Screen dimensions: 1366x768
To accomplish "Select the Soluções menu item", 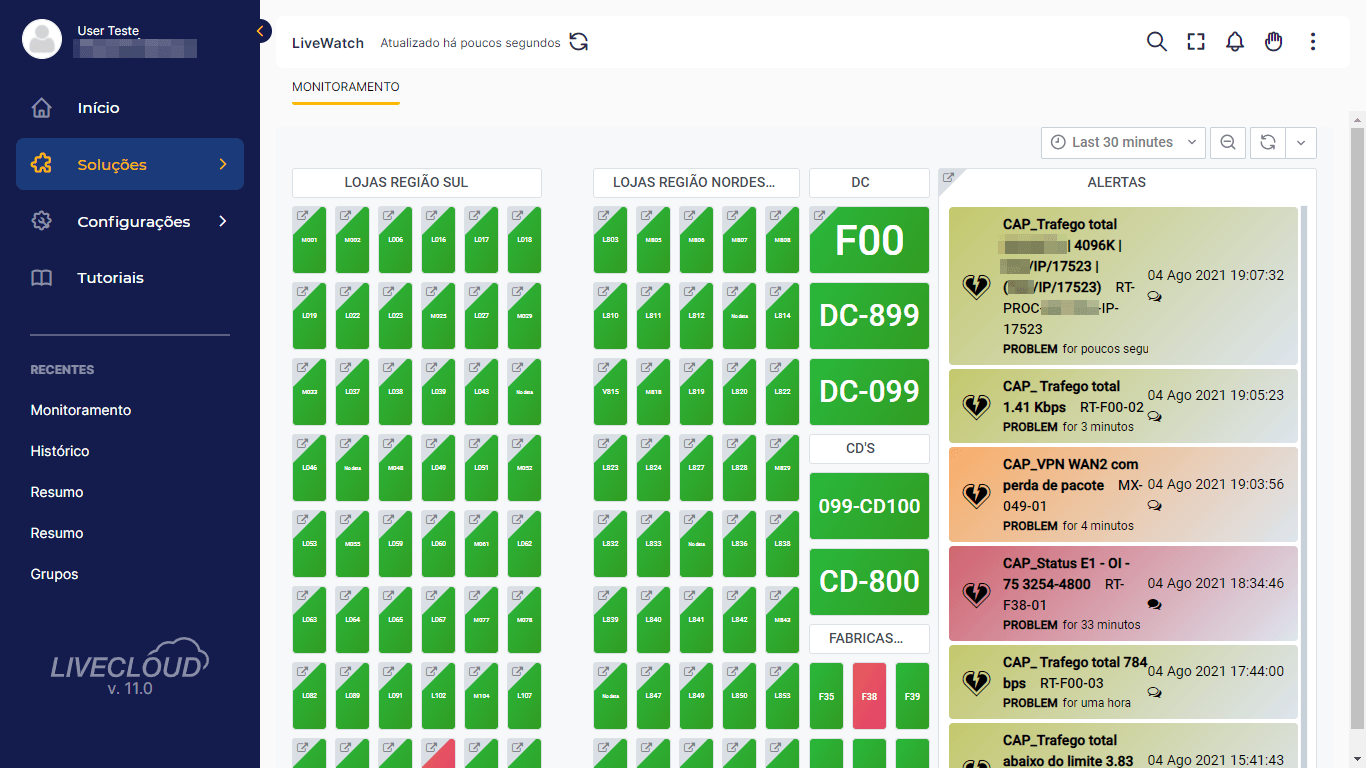I will pos(130,164).
